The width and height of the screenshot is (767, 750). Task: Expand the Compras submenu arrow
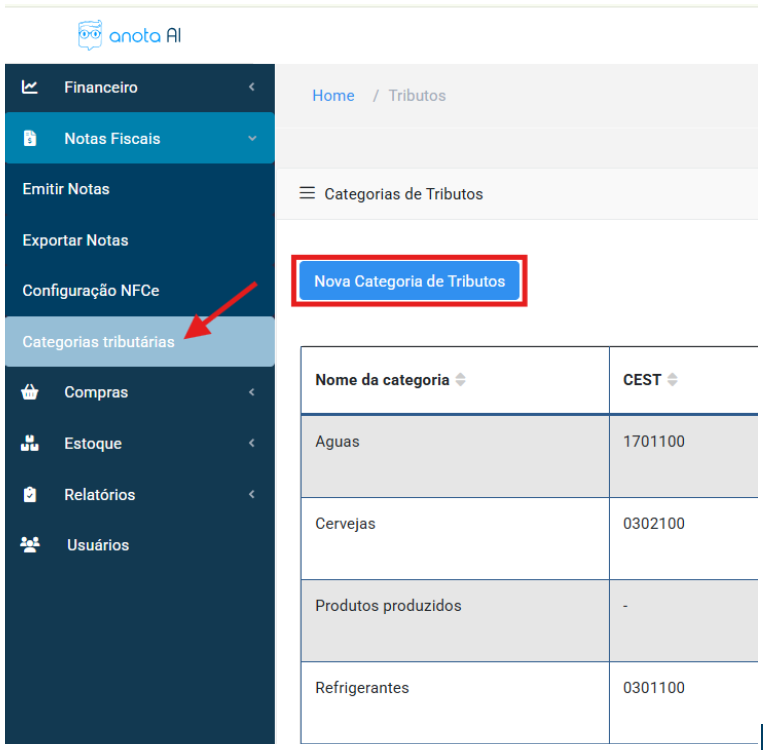click(x=252, y=393)
